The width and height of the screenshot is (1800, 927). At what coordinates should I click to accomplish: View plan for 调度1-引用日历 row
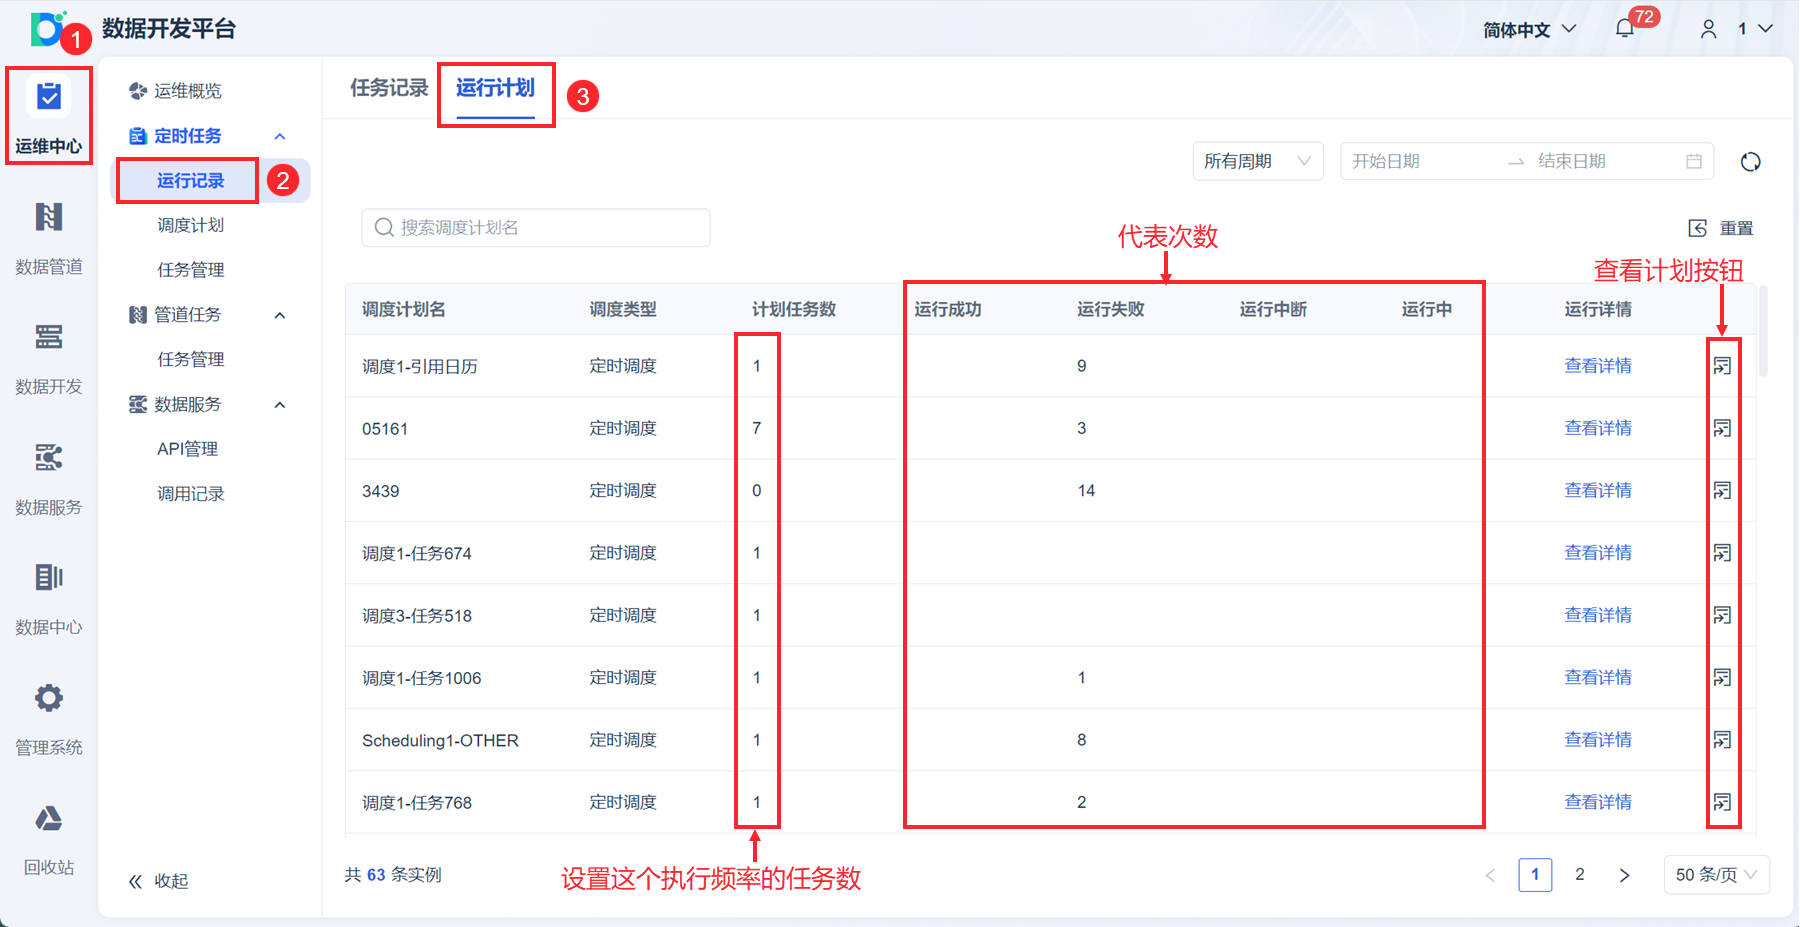(1722, 366)
